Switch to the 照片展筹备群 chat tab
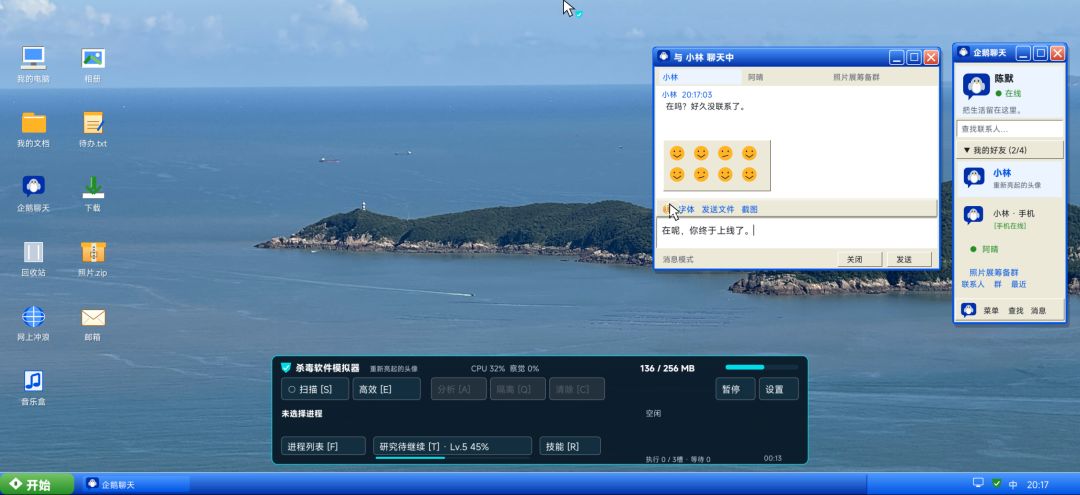The height and width of the screenshot is (495, 1080). coord(869,77)
